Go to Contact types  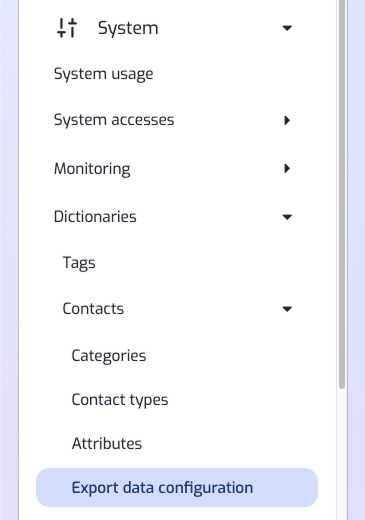pyautogui.click(x=120, y=400)
